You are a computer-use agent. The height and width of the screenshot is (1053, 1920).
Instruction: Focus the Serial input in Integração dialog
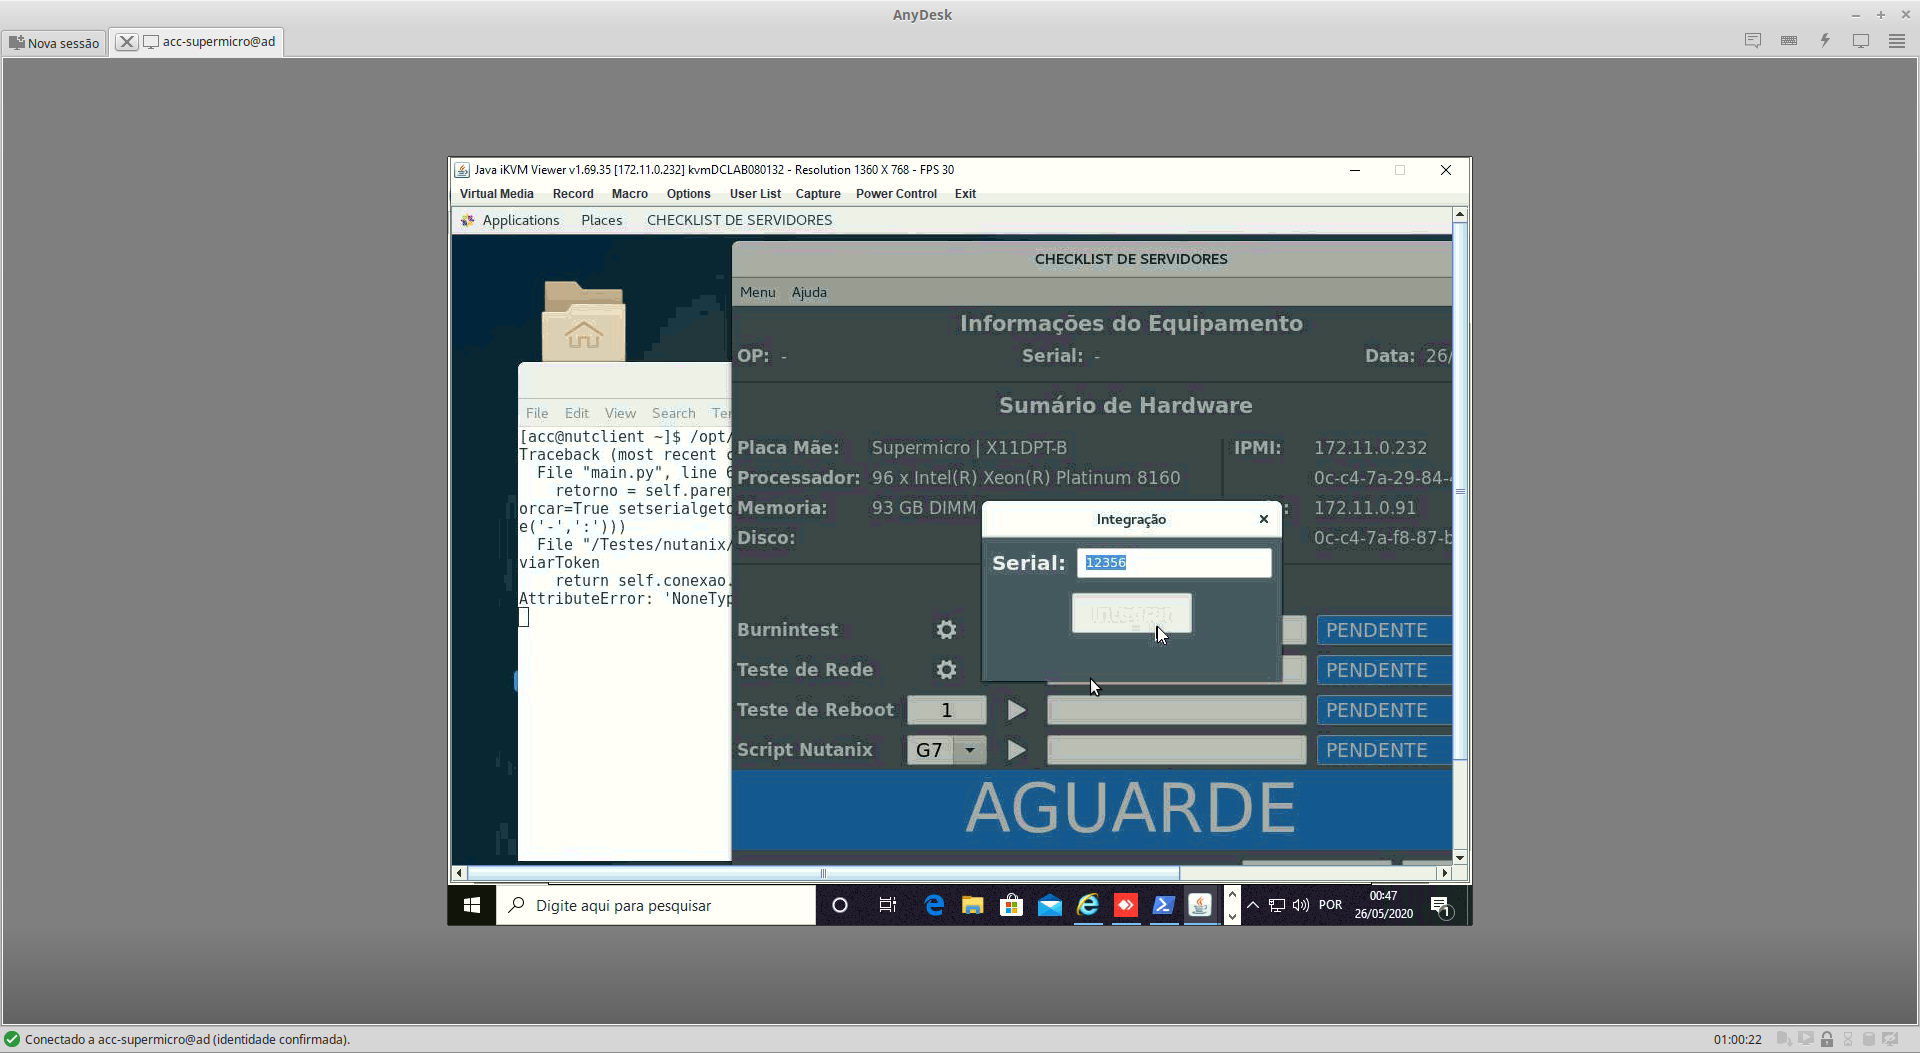(x=1174, y=563)
